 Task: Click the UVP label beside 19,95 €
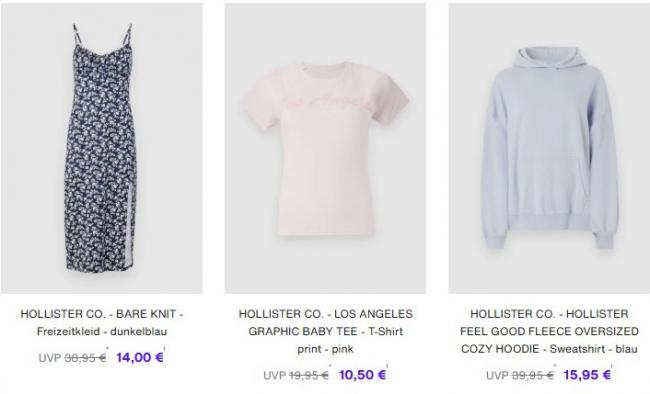tap(274, 375)
